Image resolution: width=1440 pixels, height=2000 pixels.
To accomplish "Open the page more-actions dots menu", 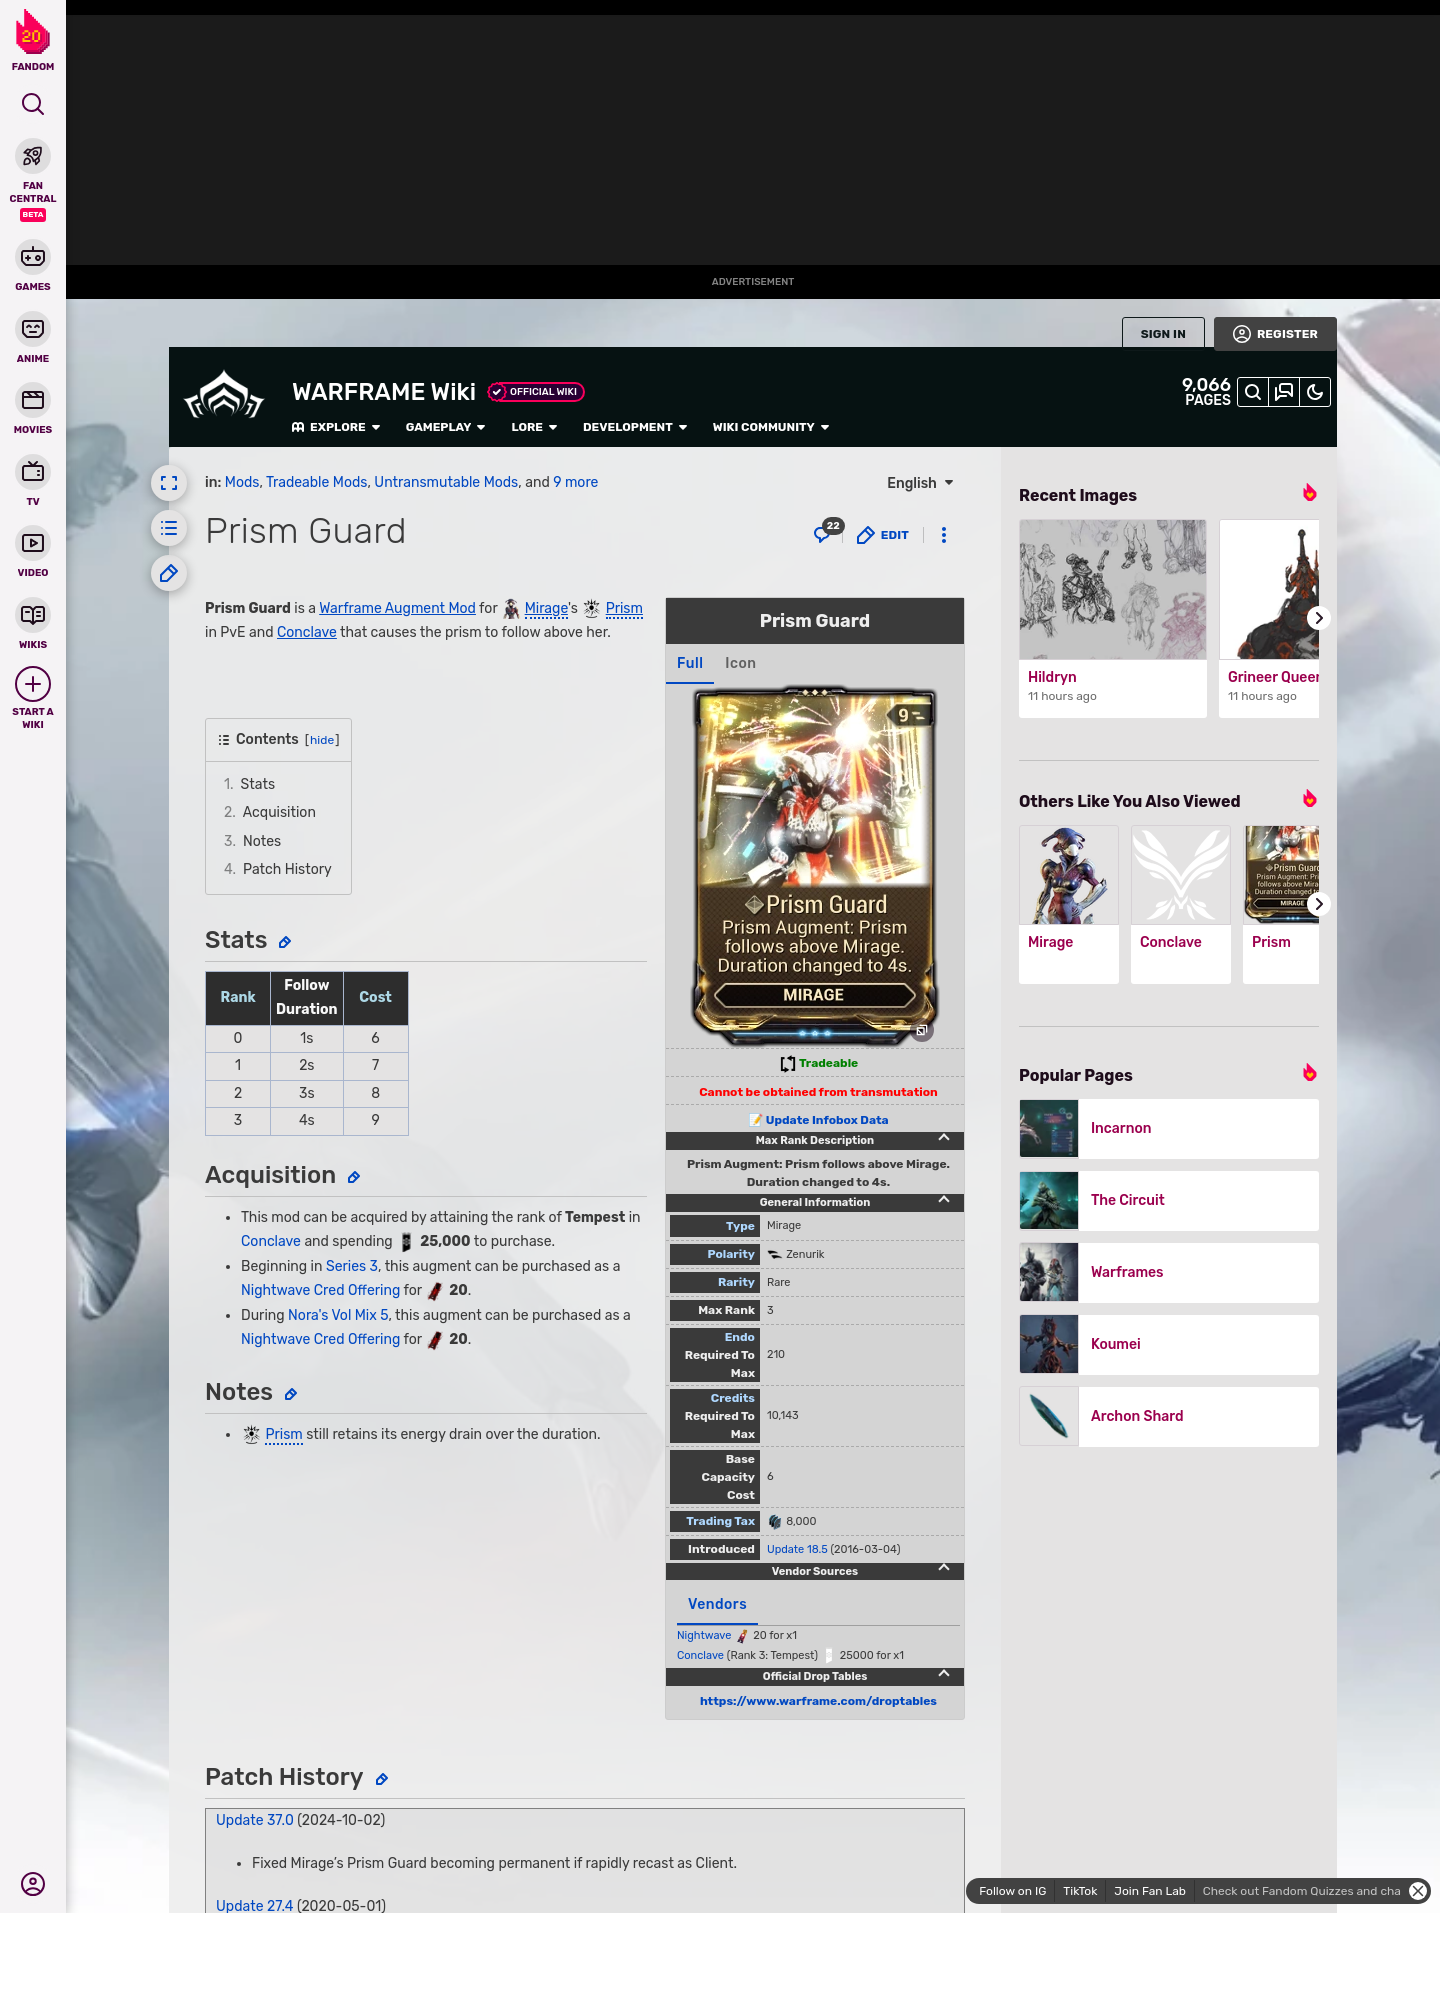I will (944, 535).
